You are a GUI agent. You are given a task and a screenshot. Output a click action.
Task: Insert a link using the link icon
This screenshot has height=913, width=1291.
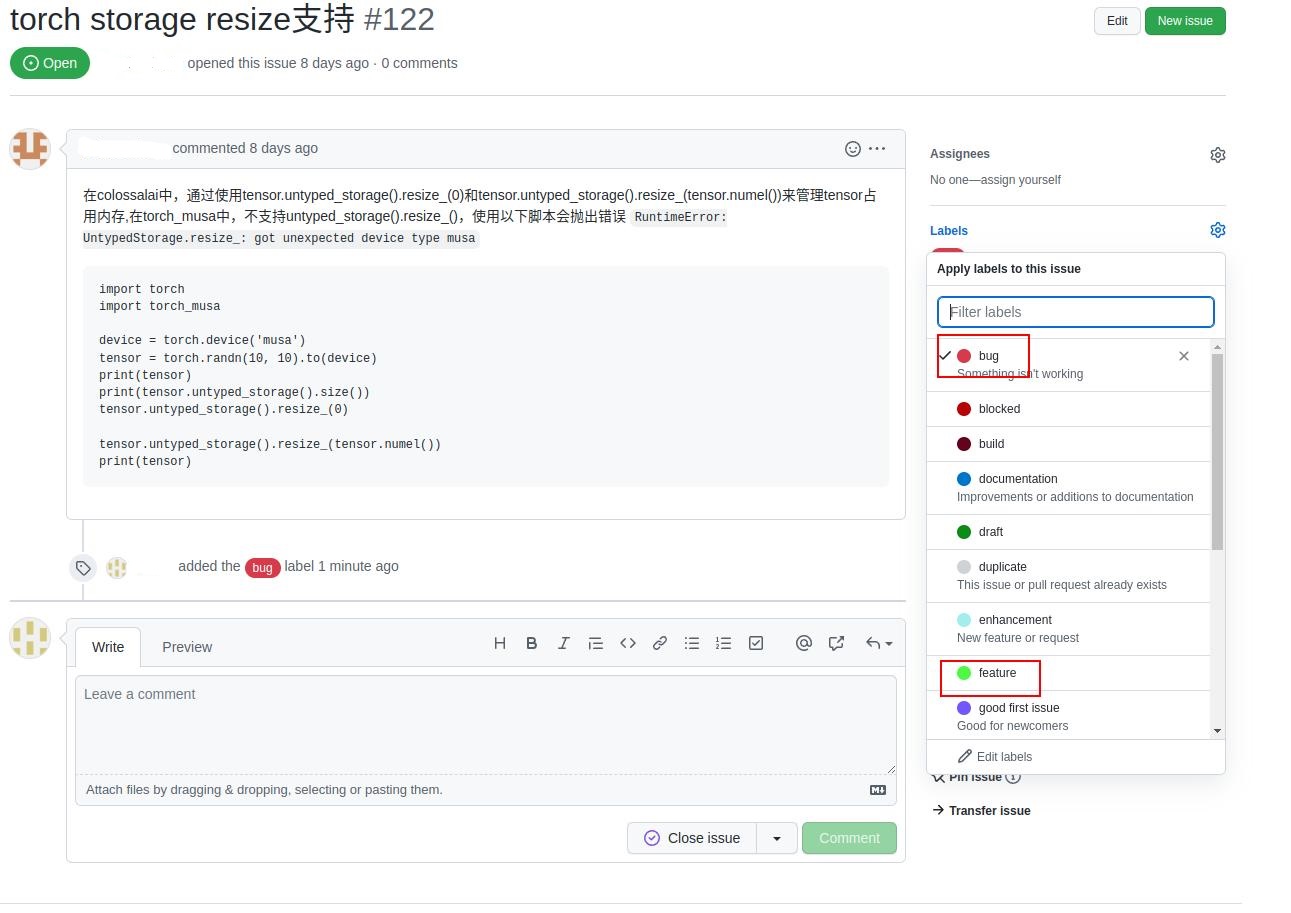click(660, 643)
